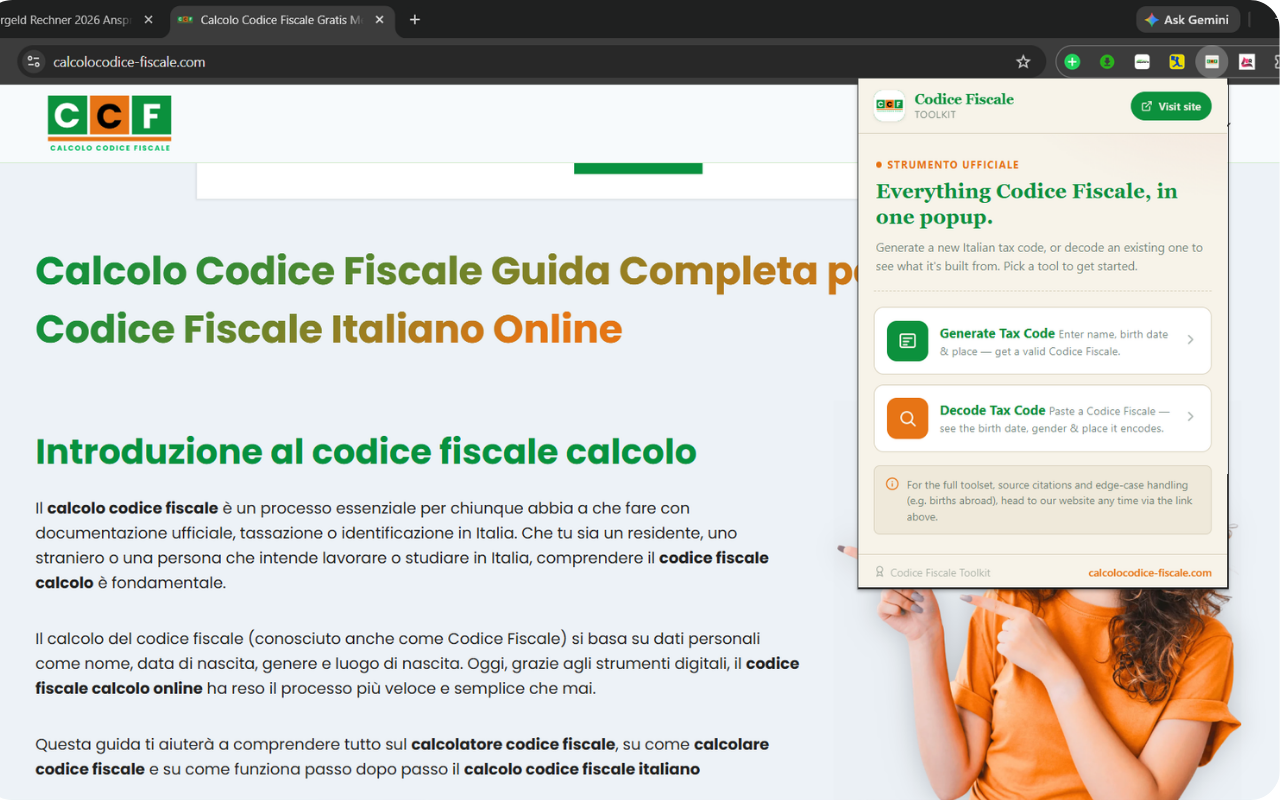The height and width of the screenshot is (800, 1280).
Task: Bookmark this page with the star icon
Action: click(1023, 62)
